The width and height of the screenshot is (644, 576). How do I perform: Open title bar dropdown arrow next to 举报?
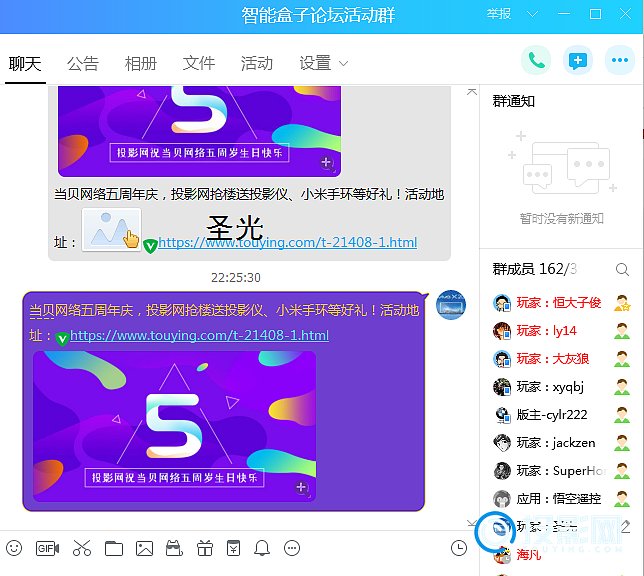[532, 15]
